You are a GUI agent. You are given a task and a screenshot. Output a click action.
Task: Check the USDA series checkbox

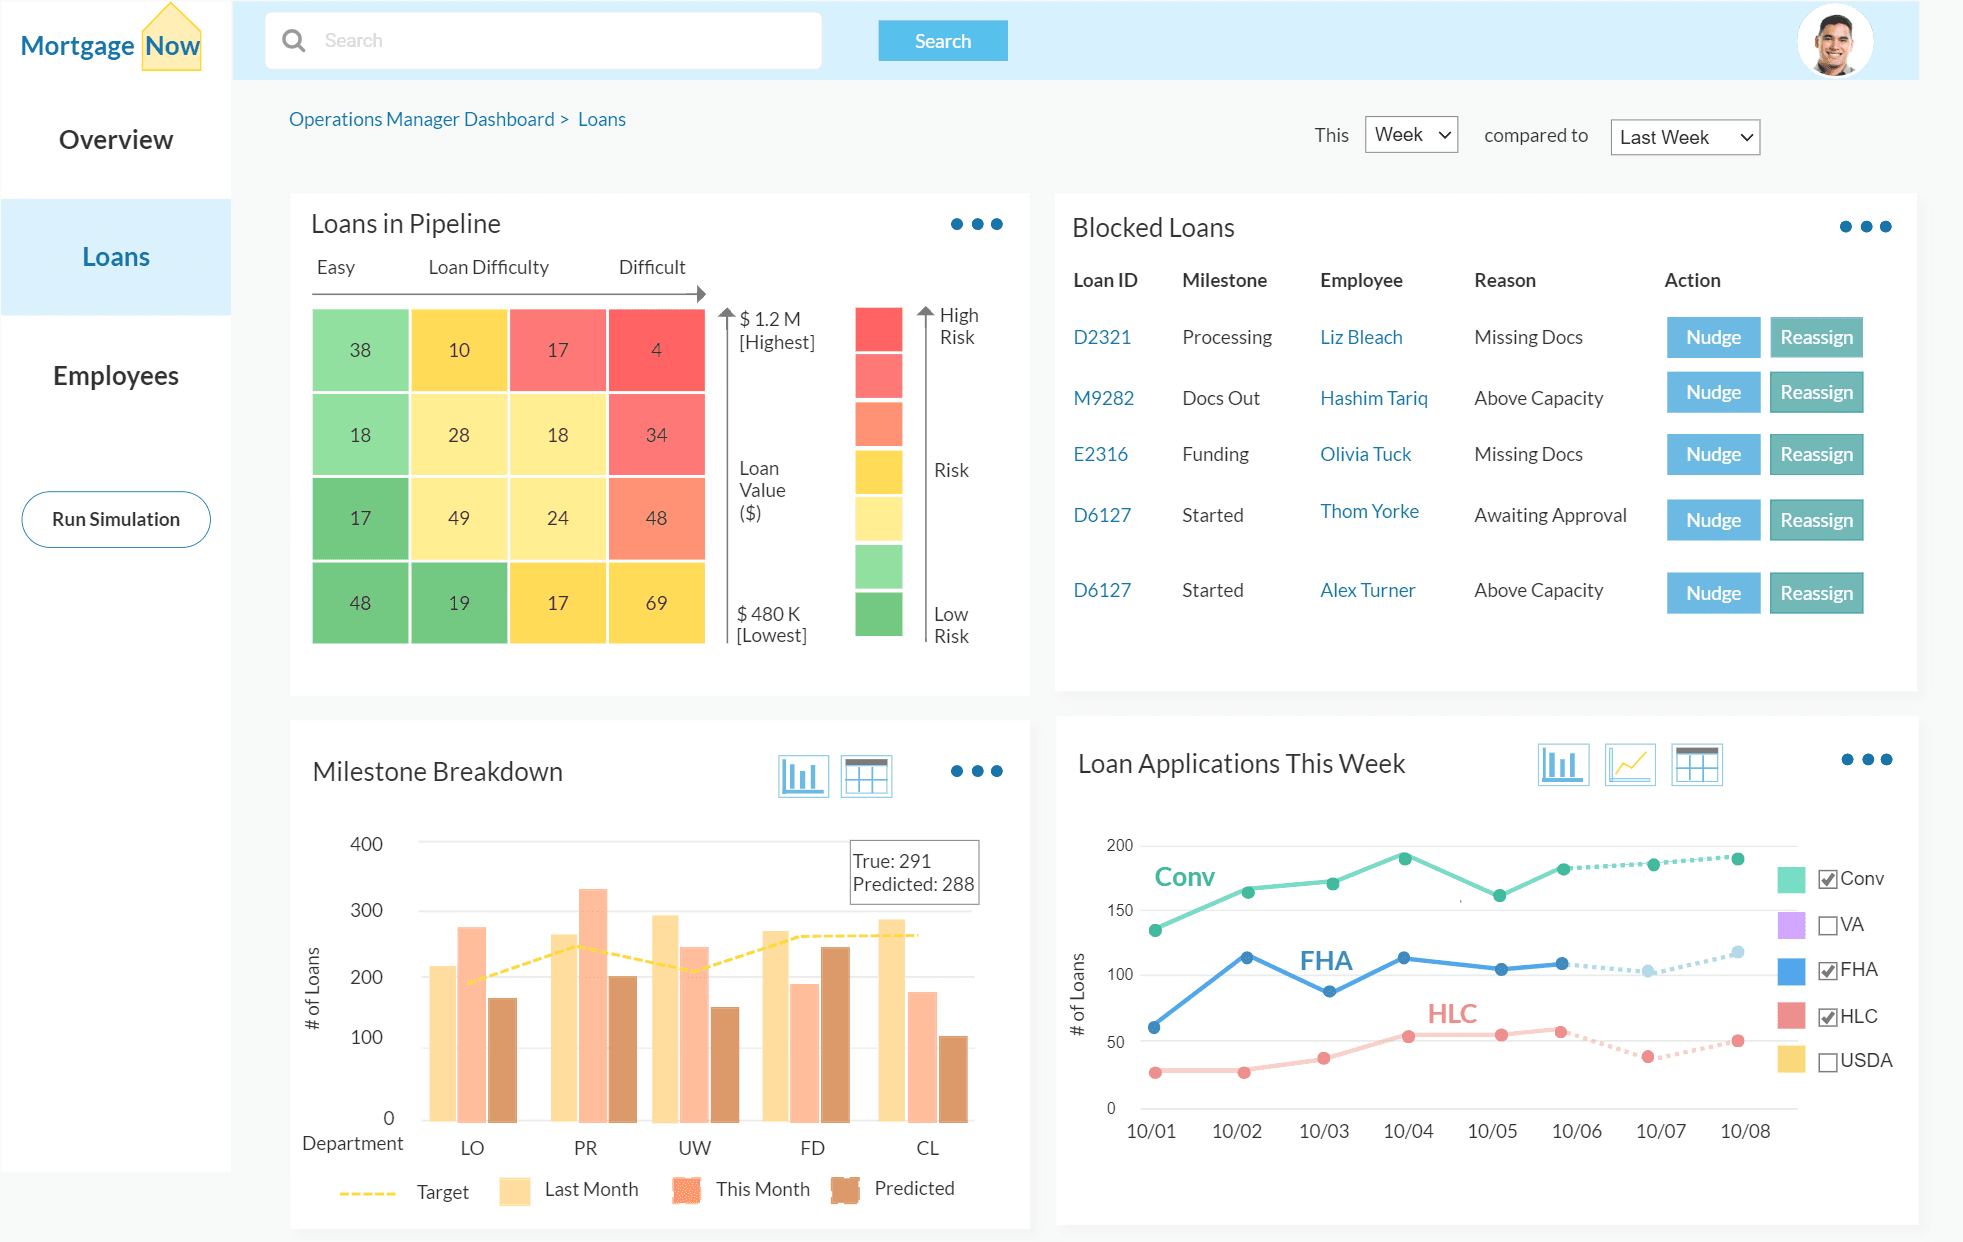(1828, 1062)
